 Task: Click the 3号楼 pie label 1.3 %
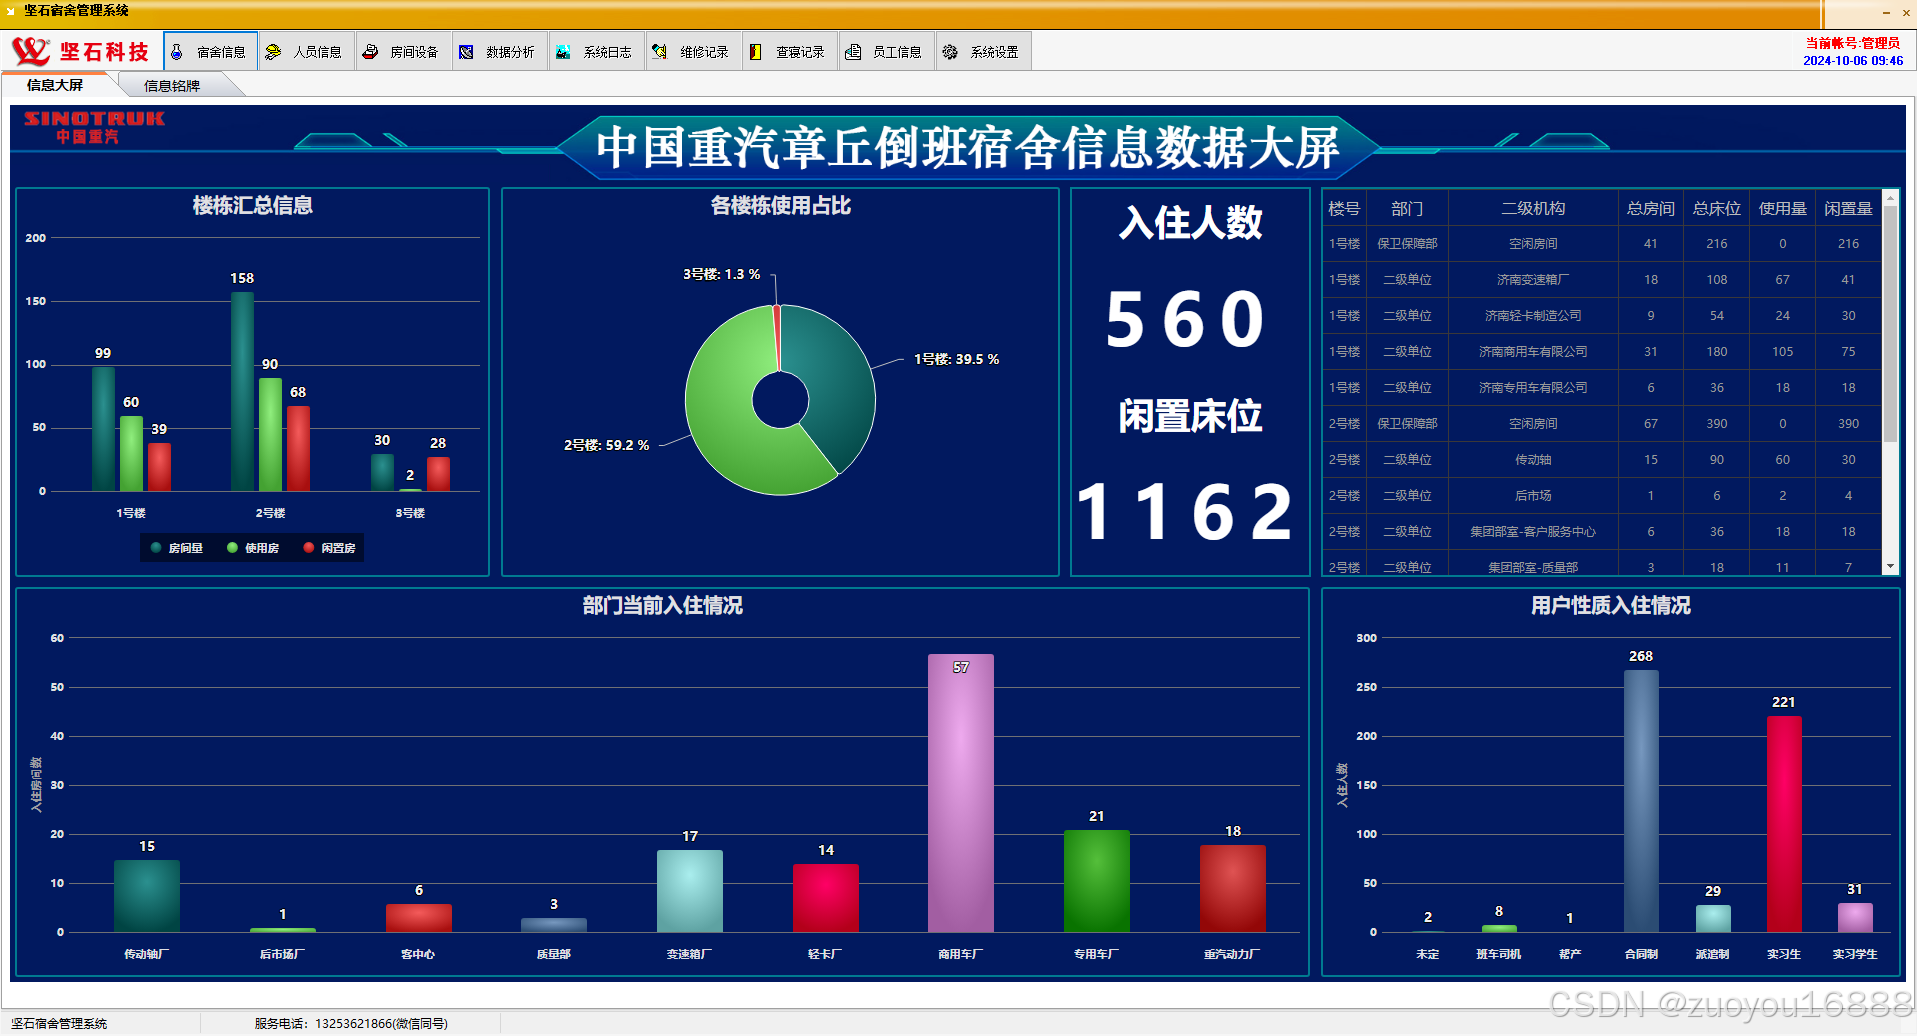[x=721, y=274]
